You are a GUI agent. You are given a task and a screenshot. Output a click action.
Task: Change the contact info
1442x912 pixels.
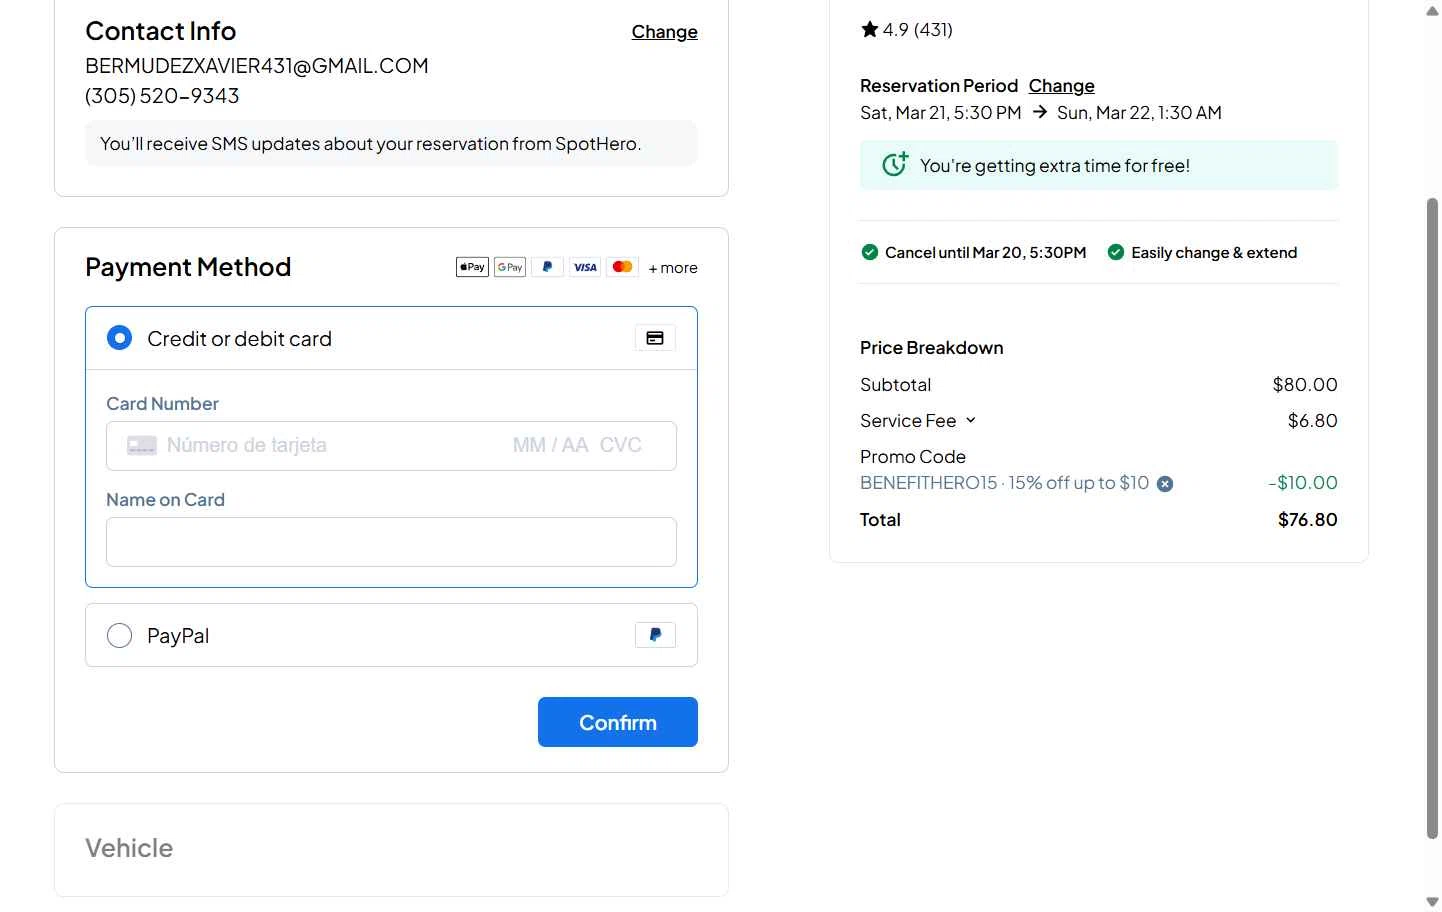(x=664, y=32)
